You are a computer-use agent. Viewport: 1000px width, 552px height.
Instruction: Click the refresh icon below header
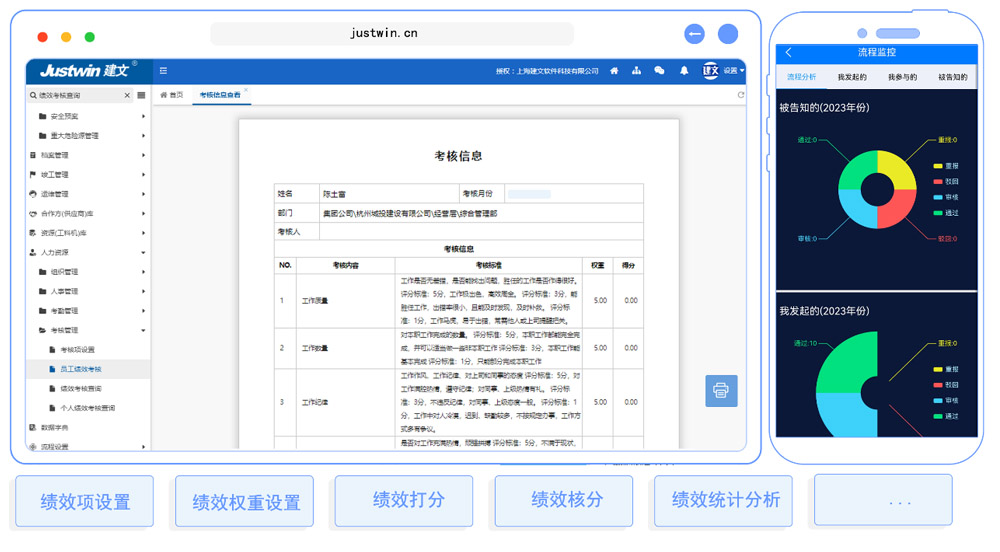click(x=740, y=95)
